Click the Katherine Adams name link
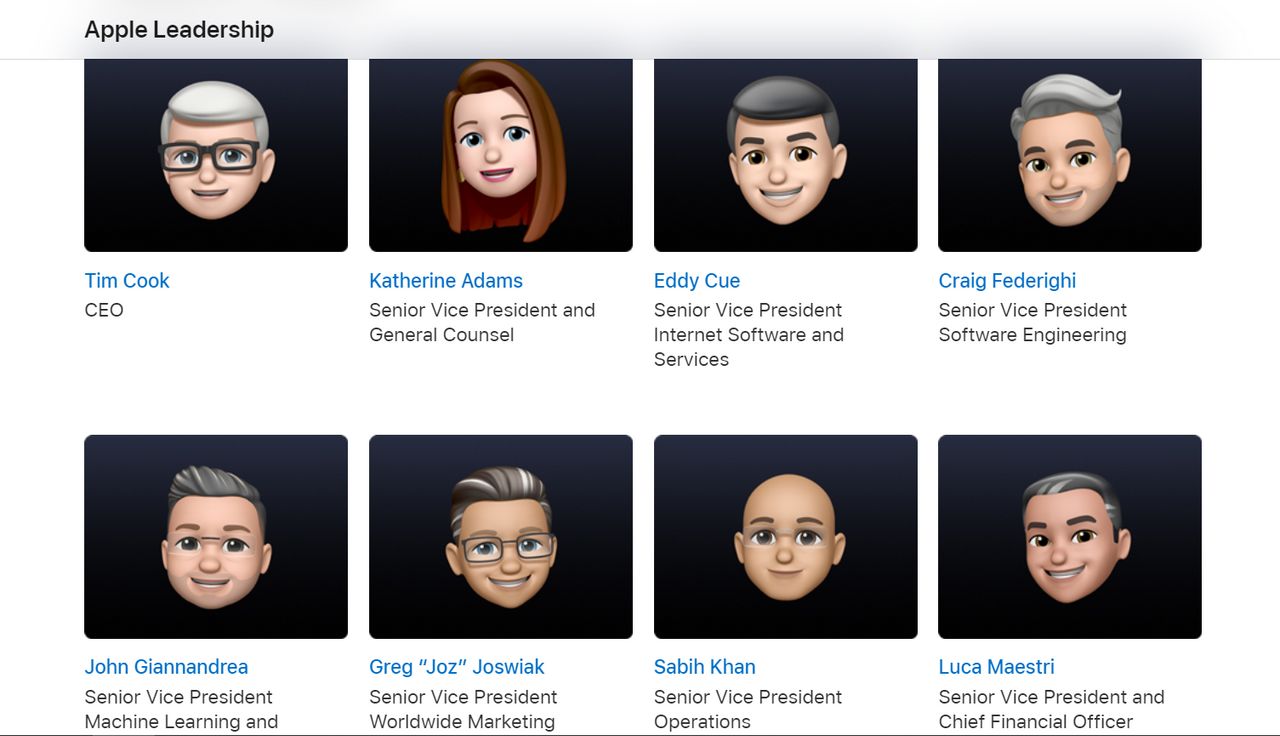 tap(446, 281)
